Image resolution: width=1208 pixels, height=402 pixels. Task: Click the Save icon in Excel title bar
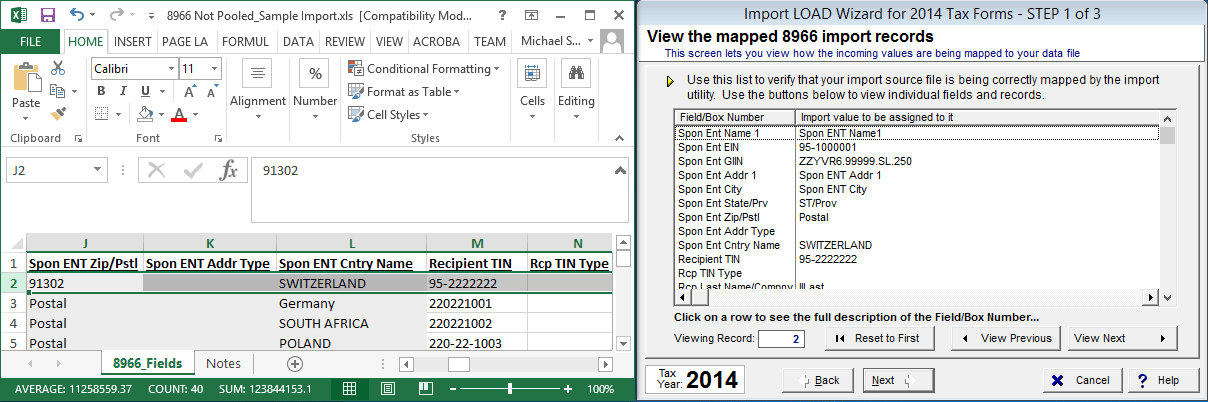click(x=47, y=15)
